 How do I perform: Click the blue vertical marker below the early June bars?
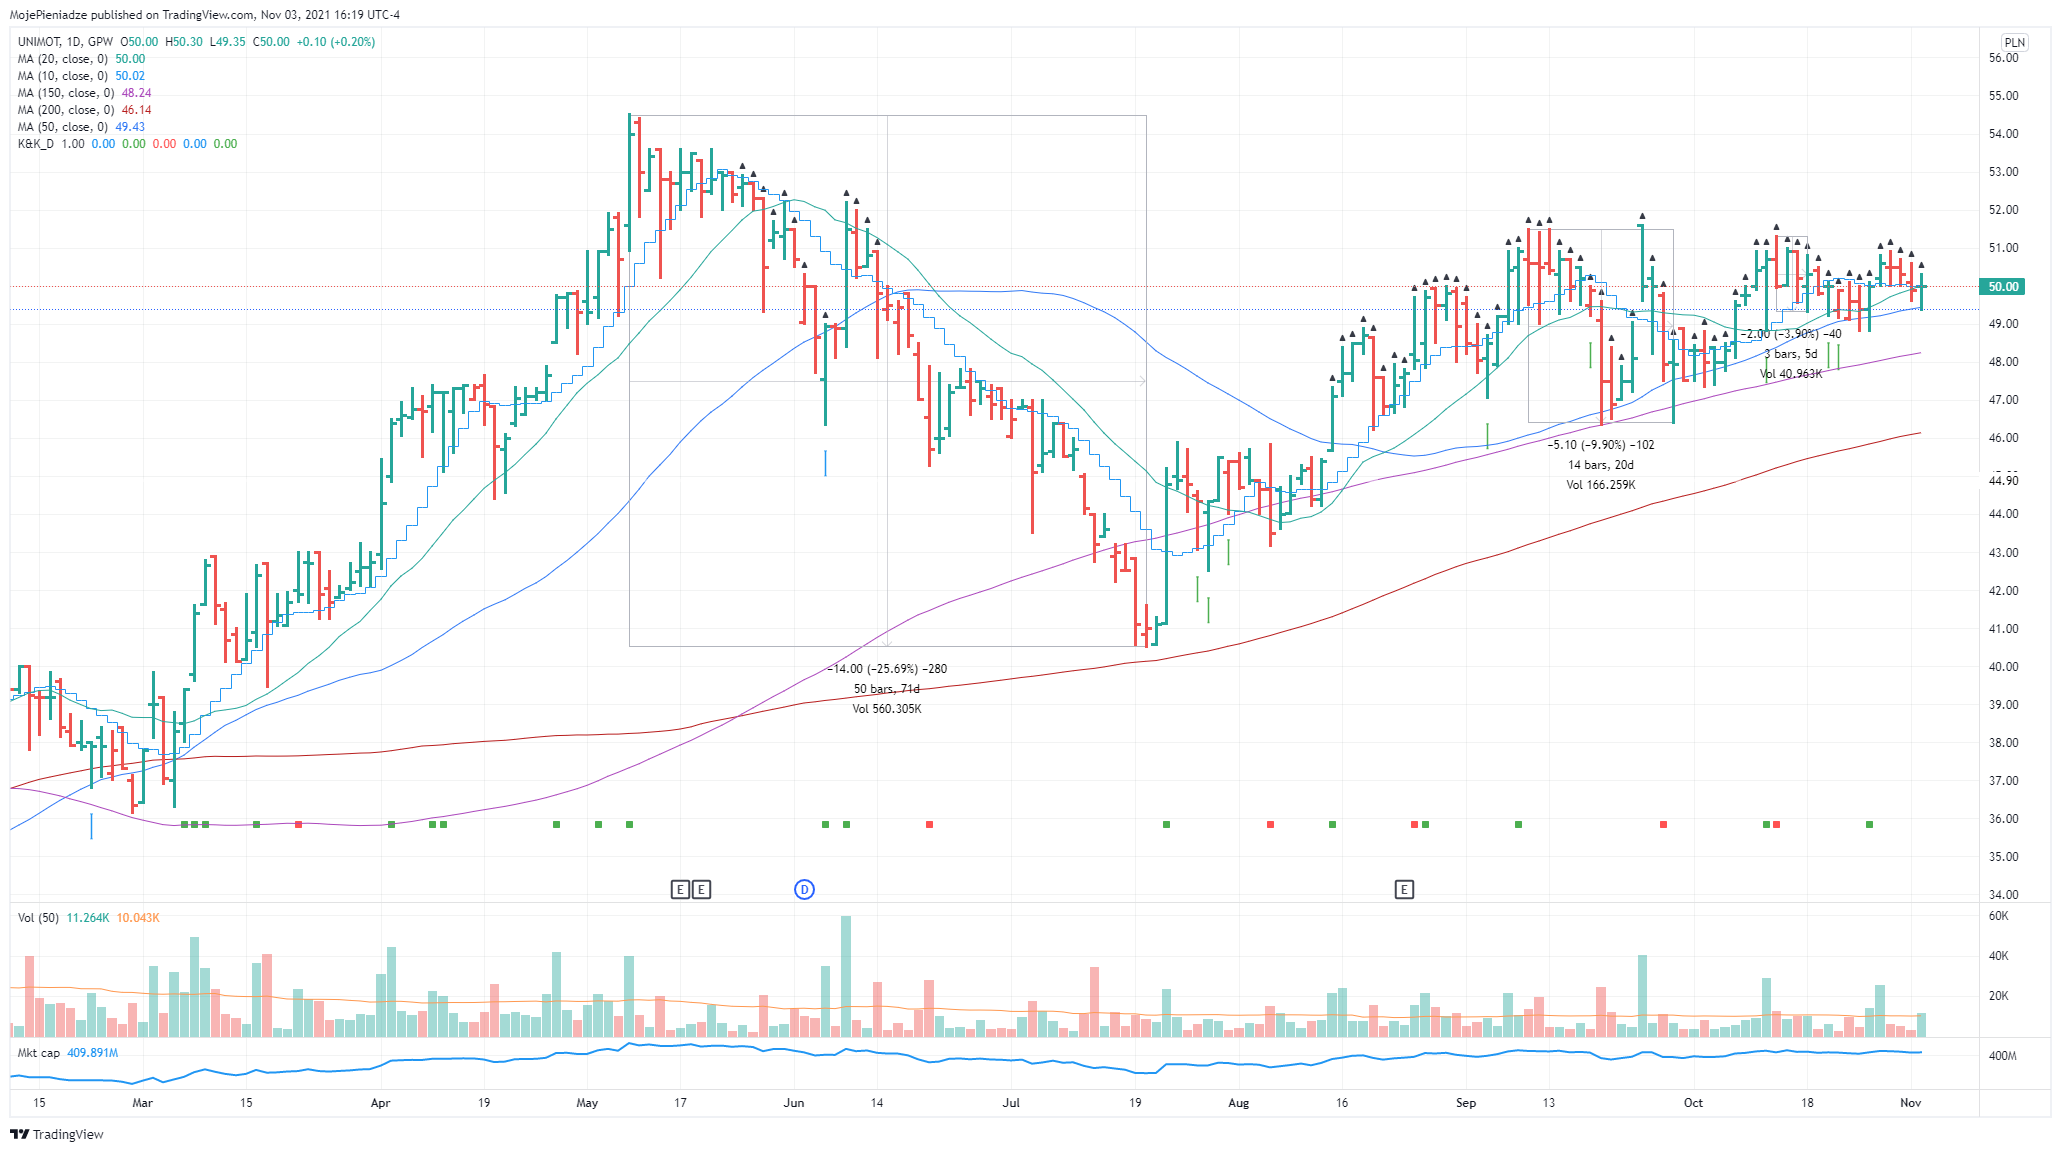pos(825,463)
